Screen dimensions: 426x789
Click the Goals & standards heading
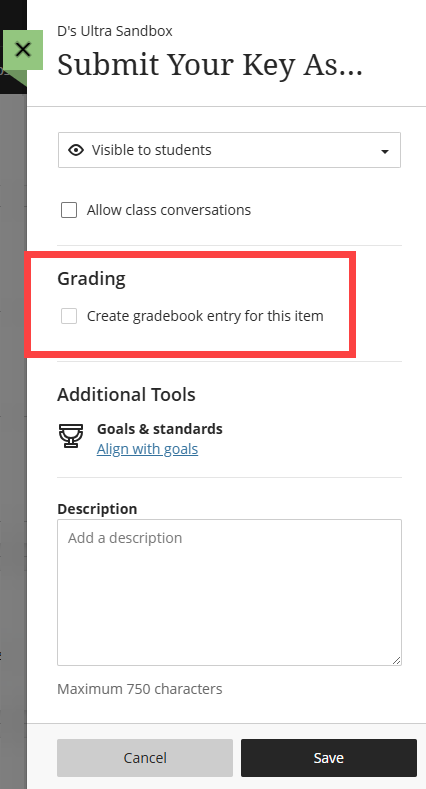(x=159, y=429)
